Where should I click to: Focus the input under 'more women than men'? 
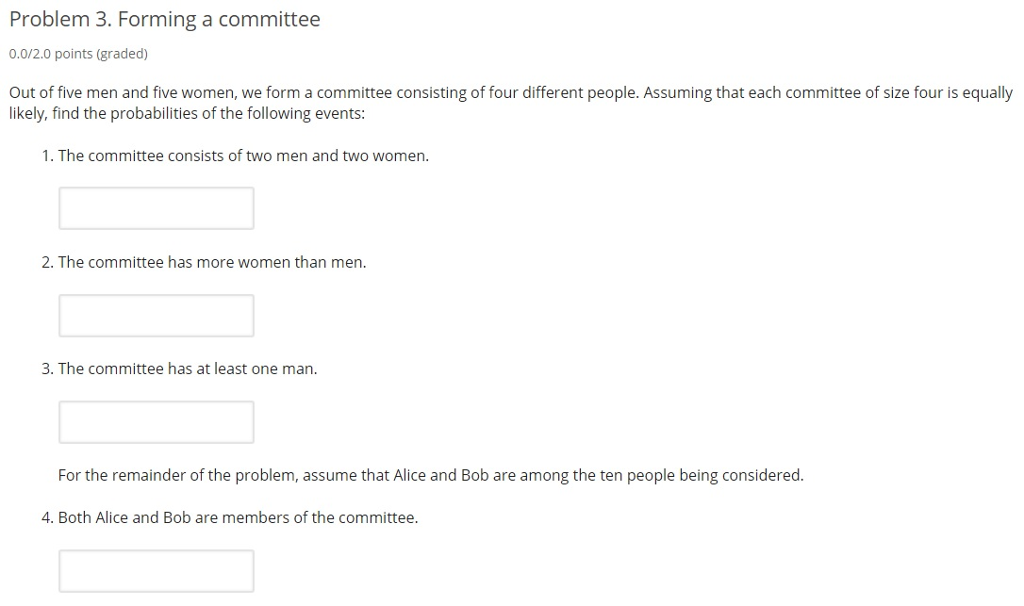(x=156, y=315)
